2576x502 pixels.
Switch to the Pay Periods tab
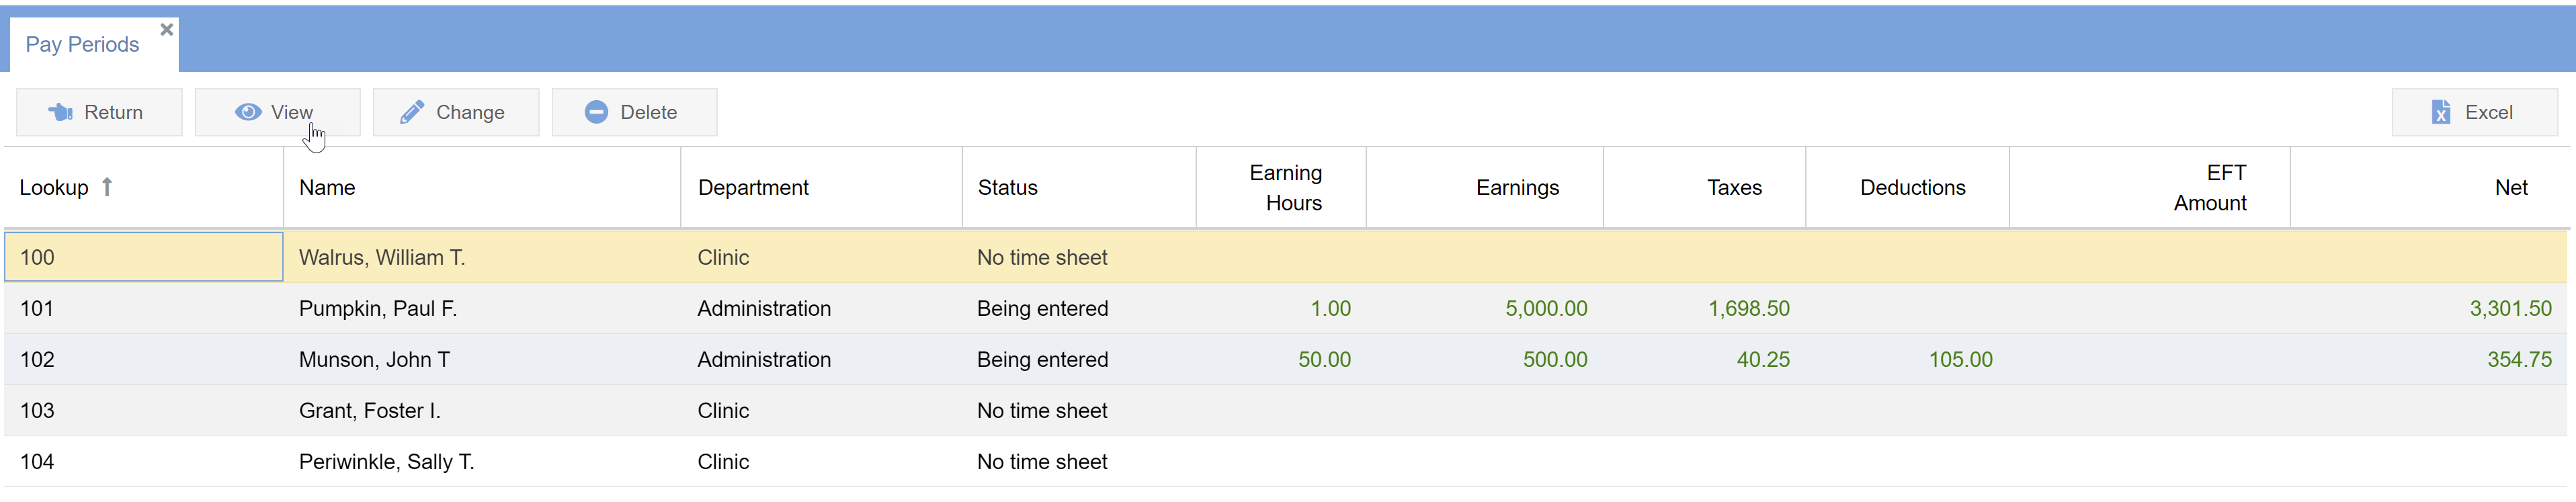(82, 45)
